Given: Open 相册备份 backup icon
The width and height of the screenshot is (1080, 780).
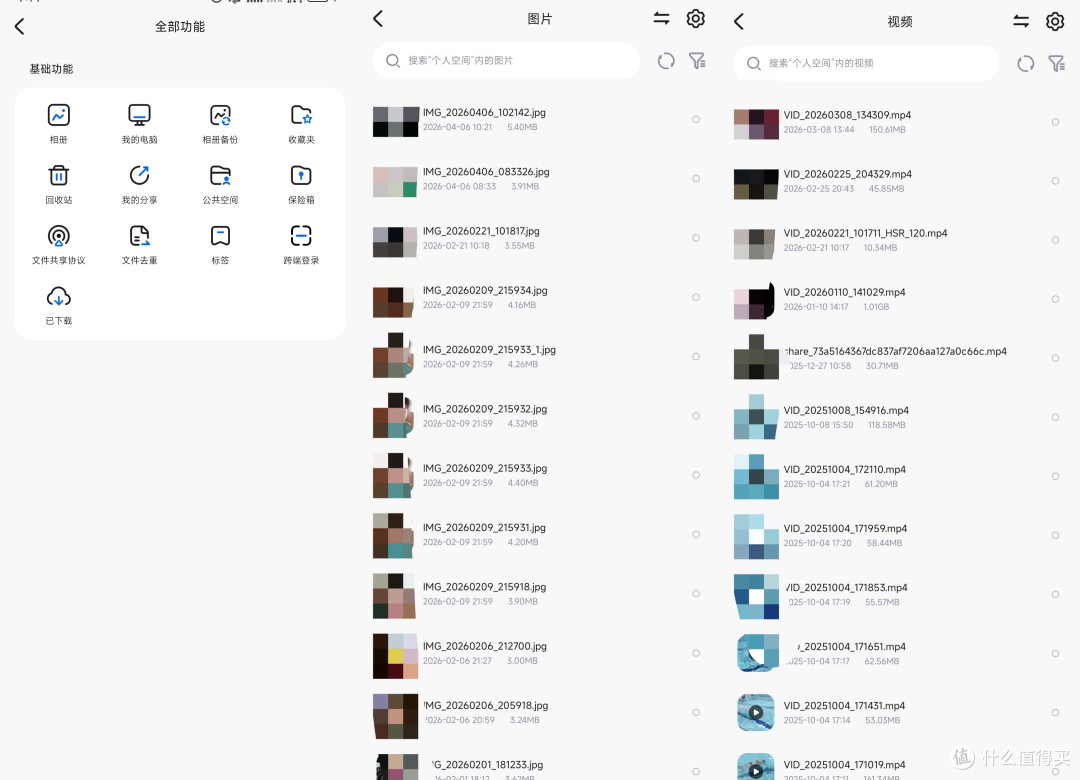Looking at the screenshot, I should (x=220, y=115).
